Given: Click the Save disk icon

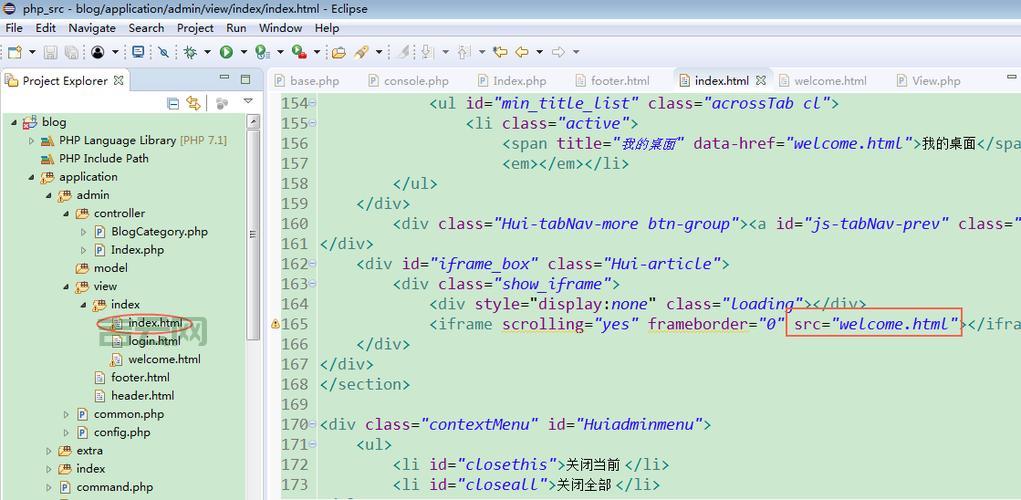Looking at the screenshot, I should tap(50, 52).
